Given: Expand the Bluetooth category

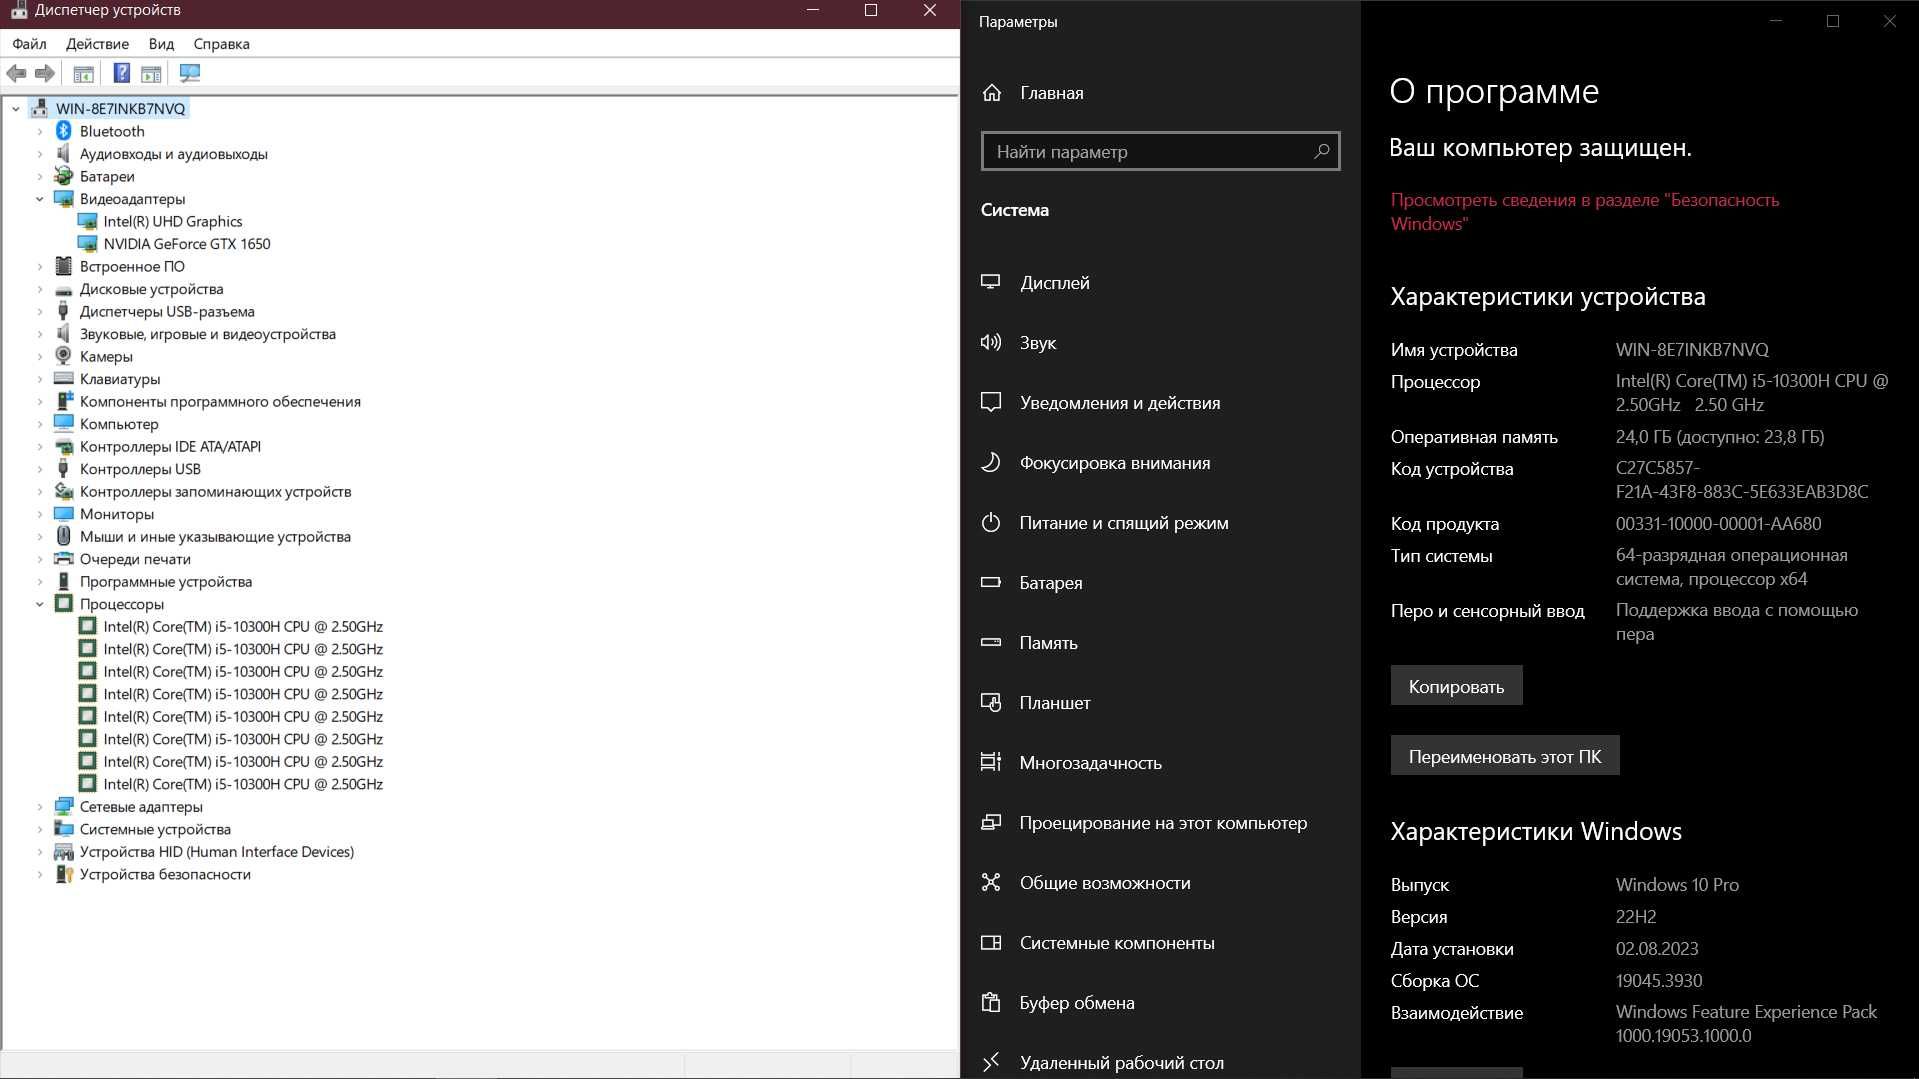Looking at the screenshot, I should click(x=40, y=131).
